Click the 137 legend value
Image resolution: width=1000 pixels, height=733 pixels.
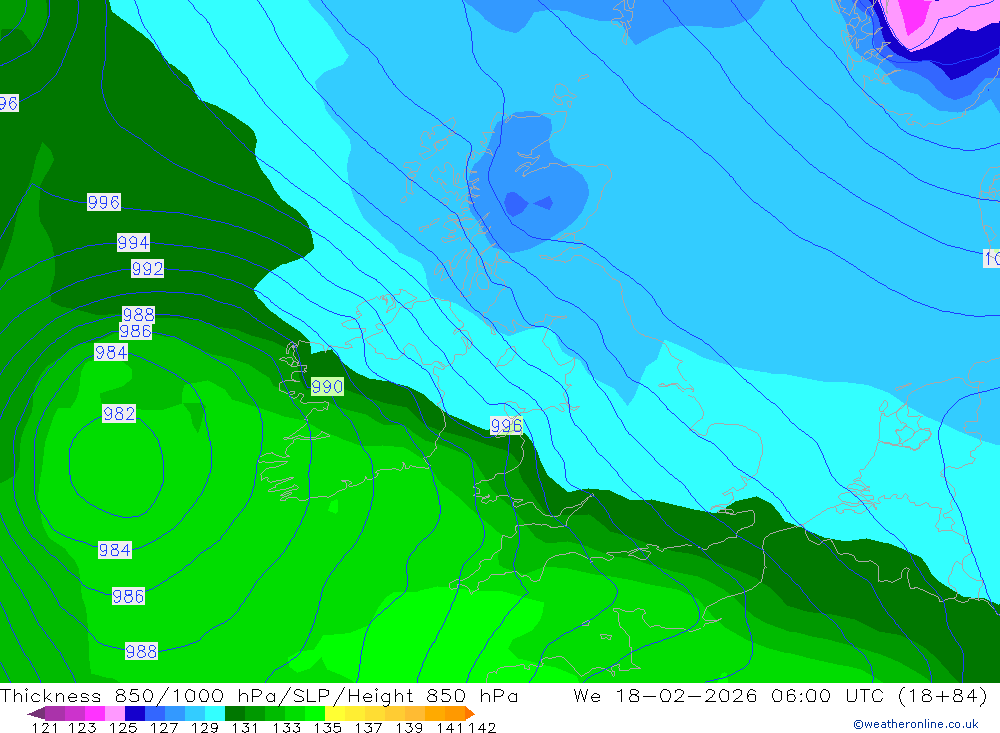[368, 728]
